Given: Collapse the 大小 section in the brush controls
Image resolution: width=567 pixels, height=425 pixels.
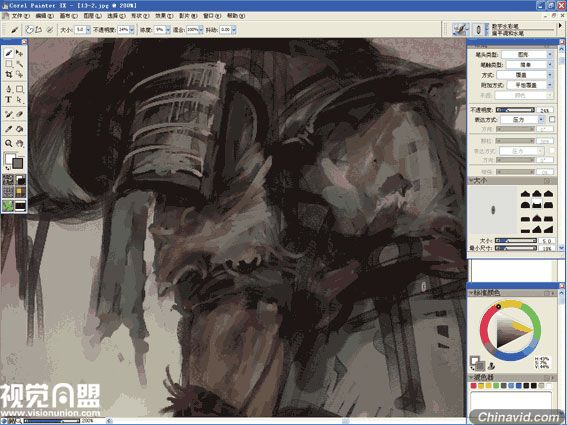Looking at the screenshot, I should [472, 180].
